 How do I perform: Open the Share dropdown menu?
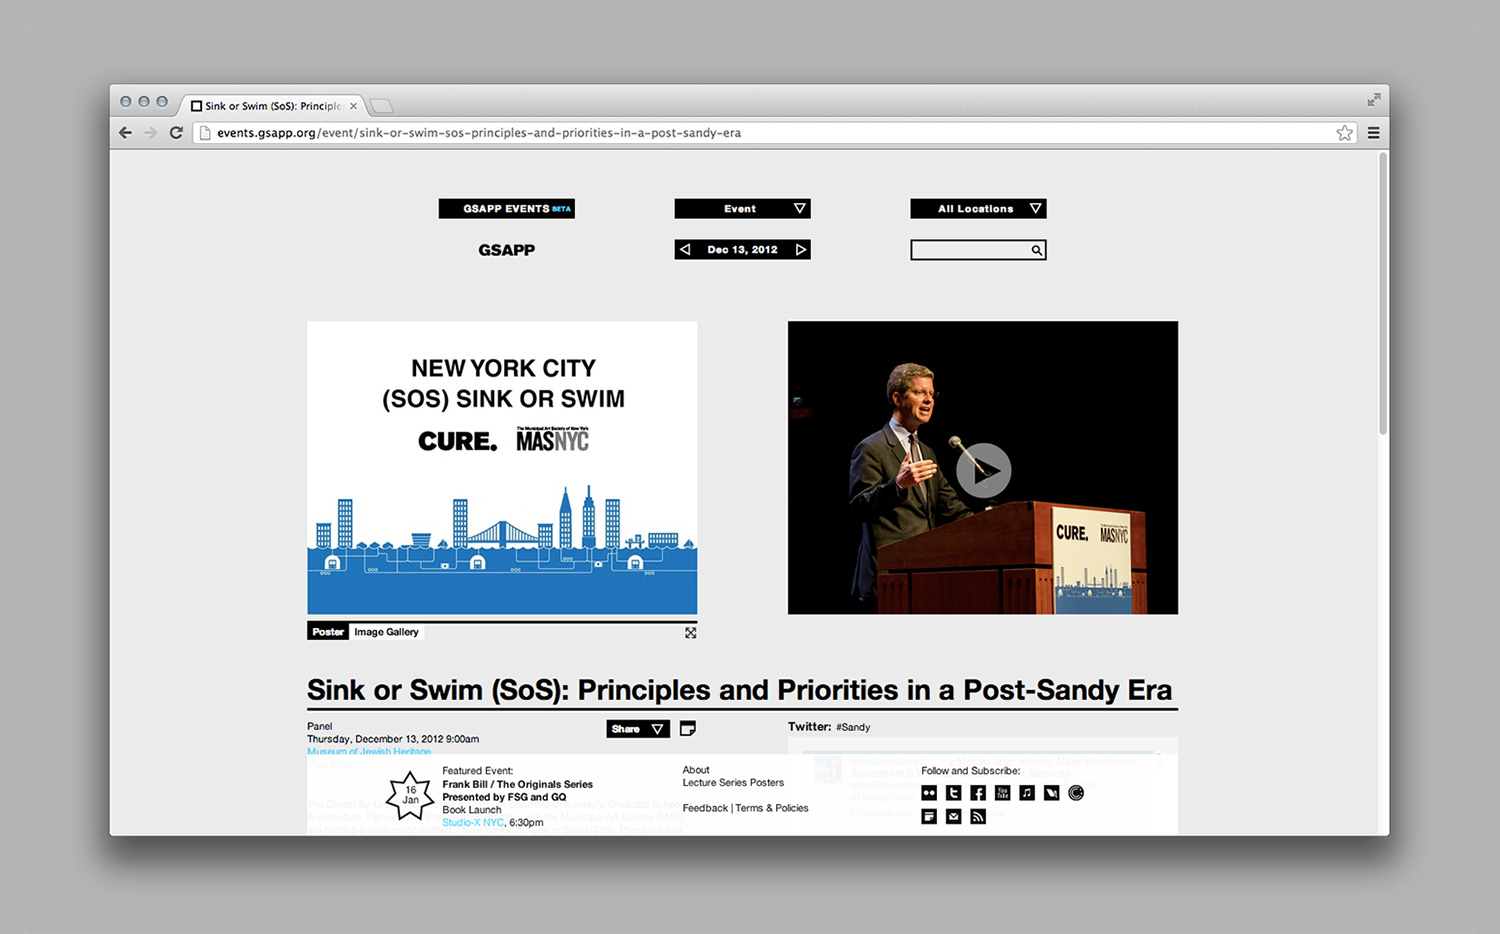click(x=637, y=729)
